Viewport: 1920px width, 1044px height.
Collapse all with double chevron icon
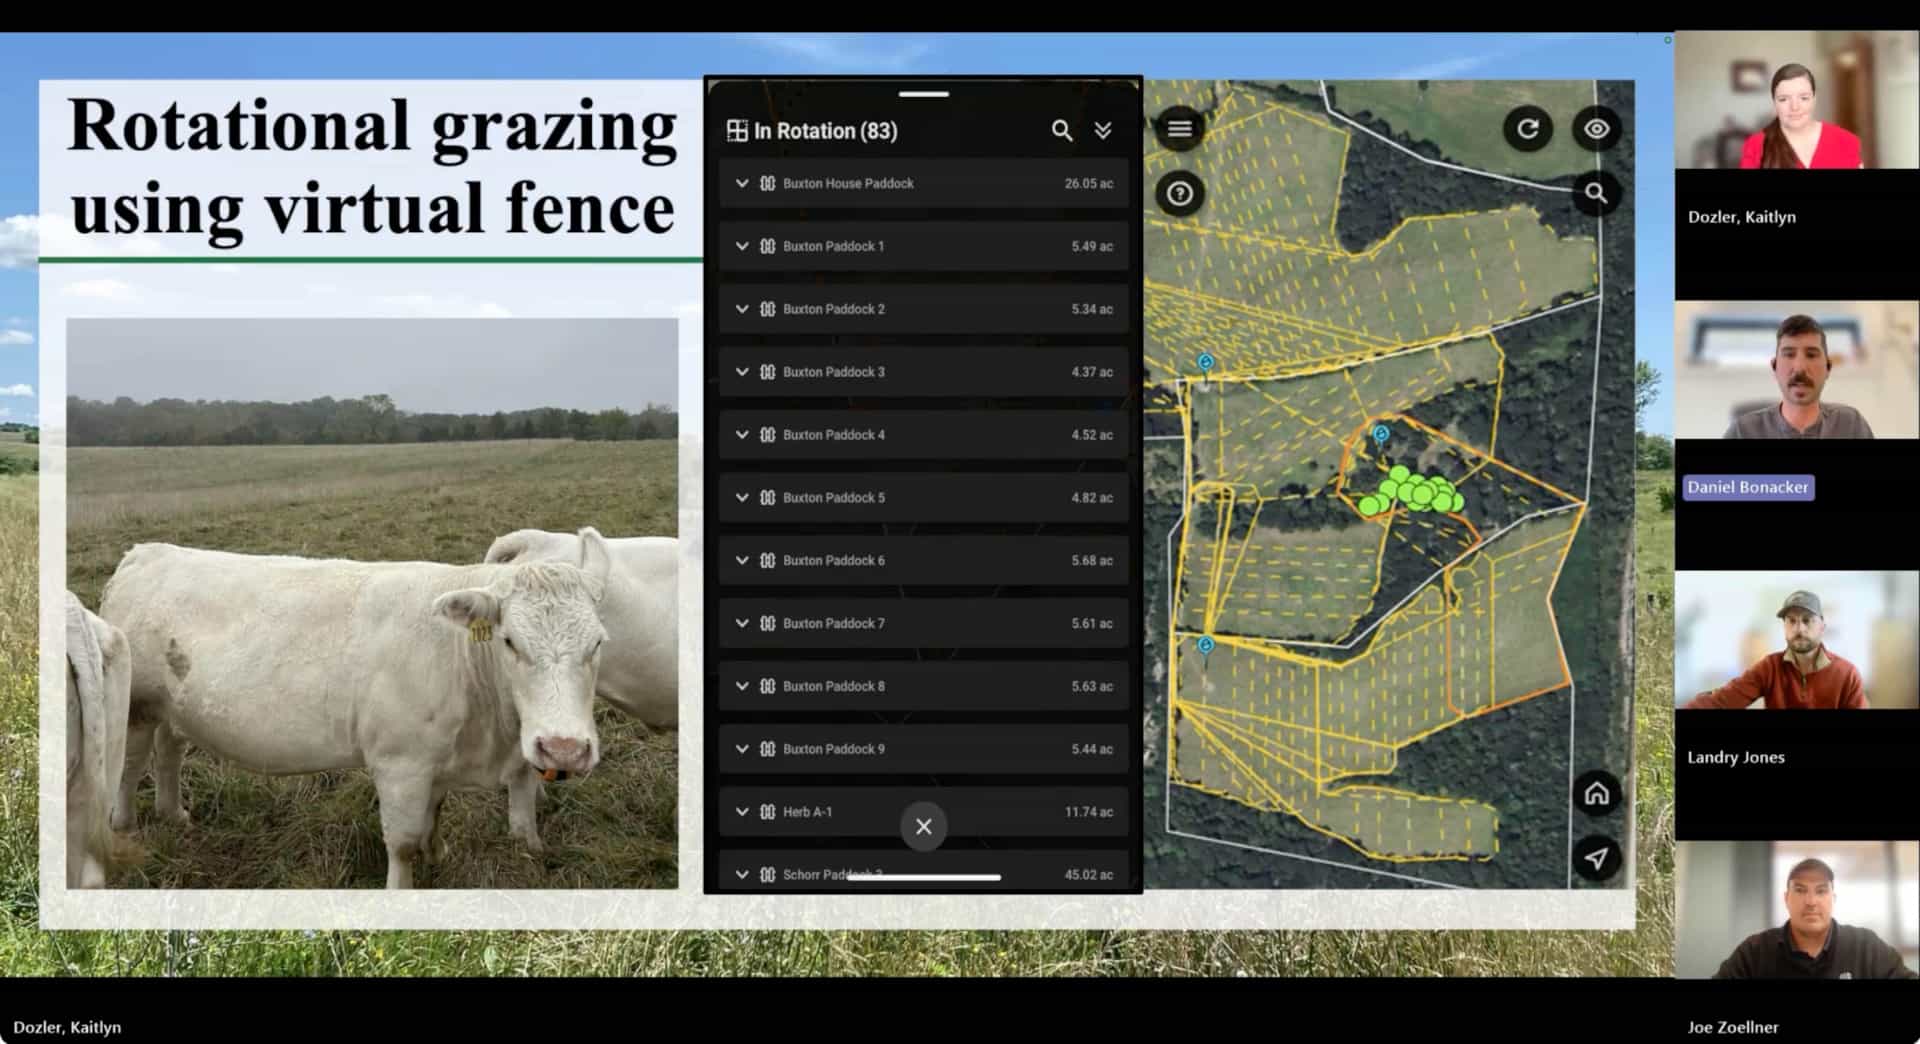pyautogui.click(x=1103, y=131)
